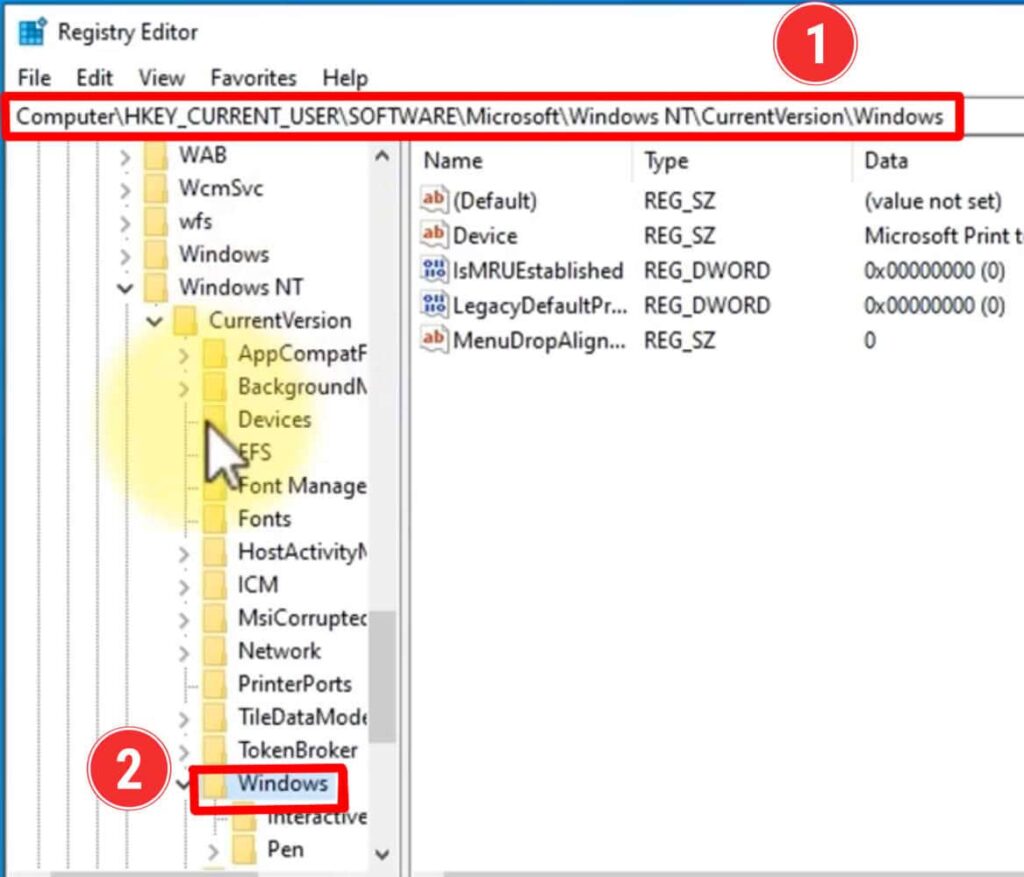
Task: Open the Favorites menu
Action: coord(252,78)
